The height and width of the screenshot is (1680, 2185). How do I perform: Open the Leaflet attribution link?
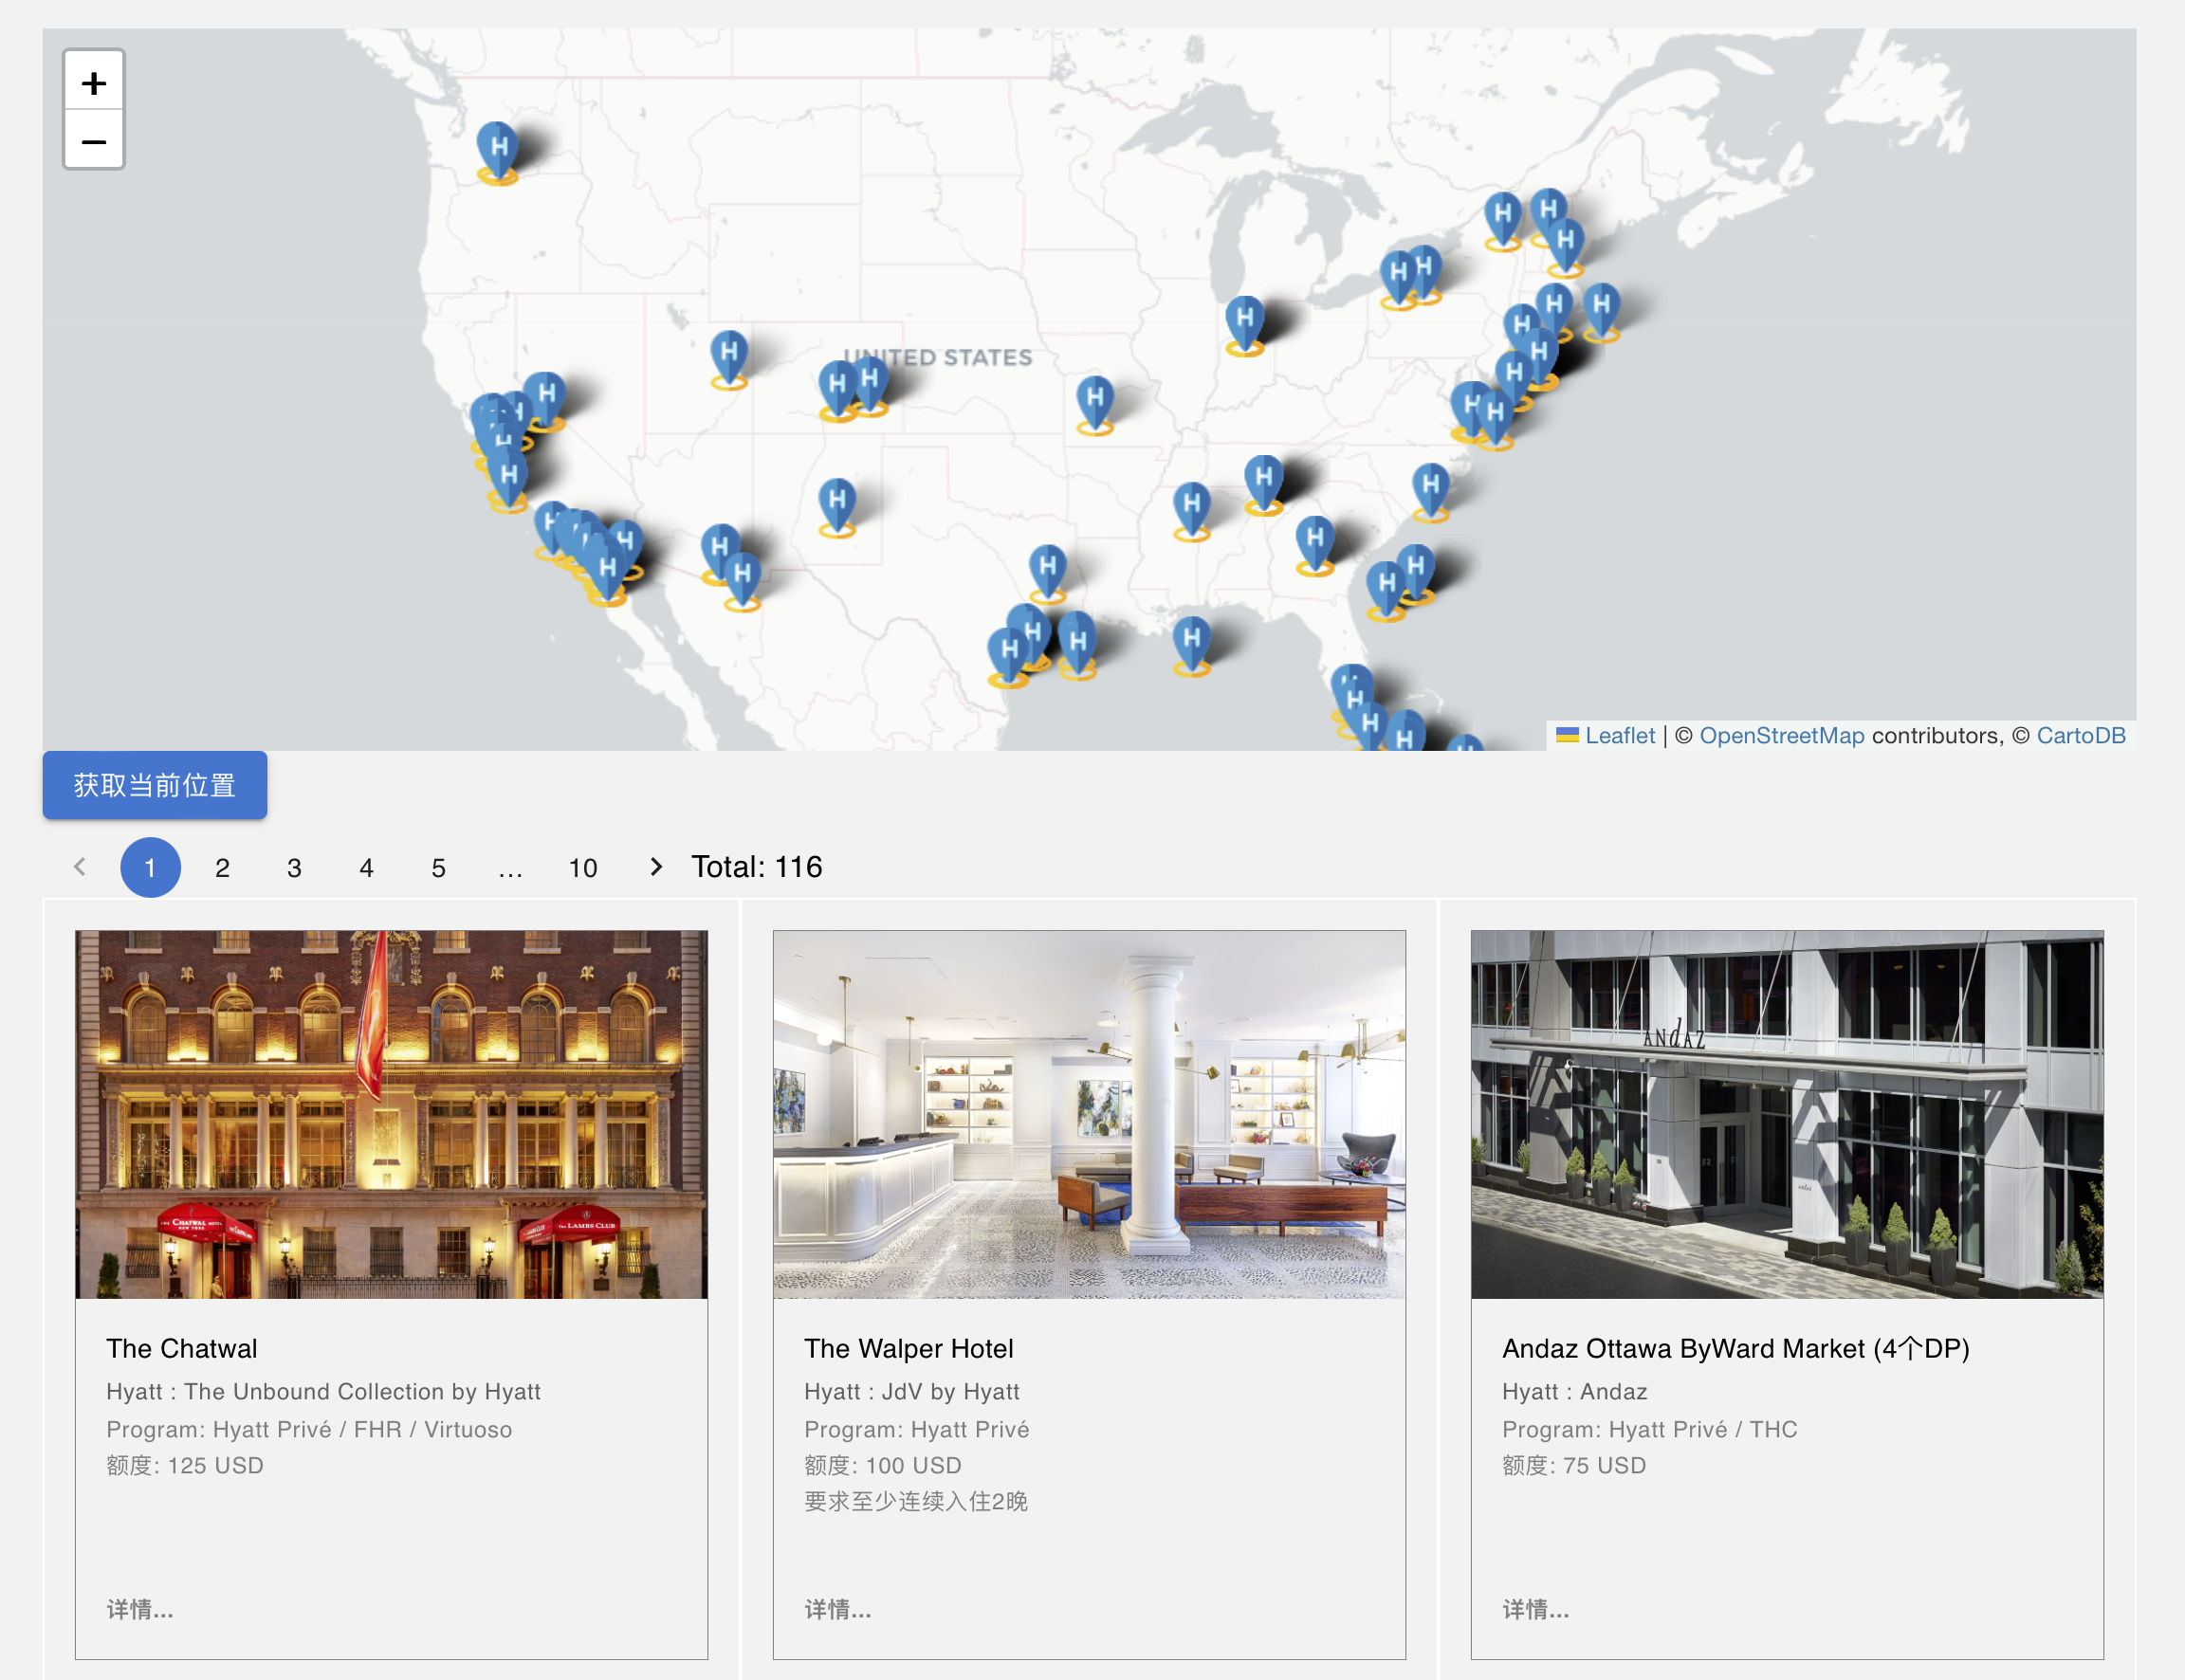[x=1619, y=736]
